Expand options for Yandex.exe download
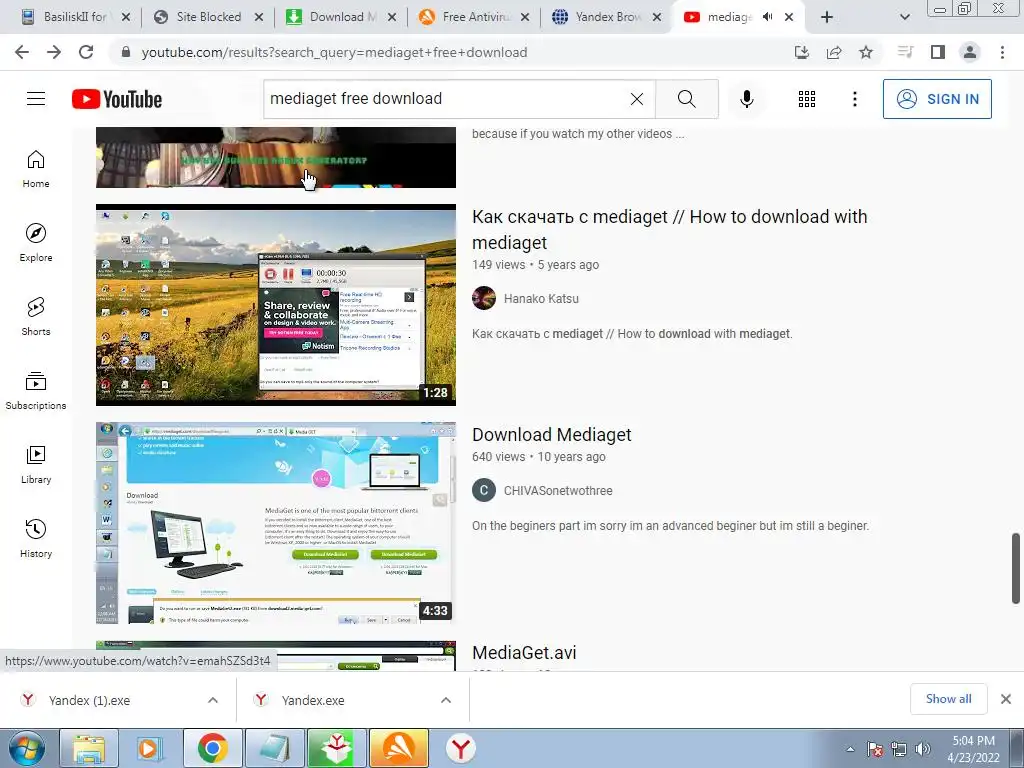The image size is (1024, 768). [x=446, y=700]
